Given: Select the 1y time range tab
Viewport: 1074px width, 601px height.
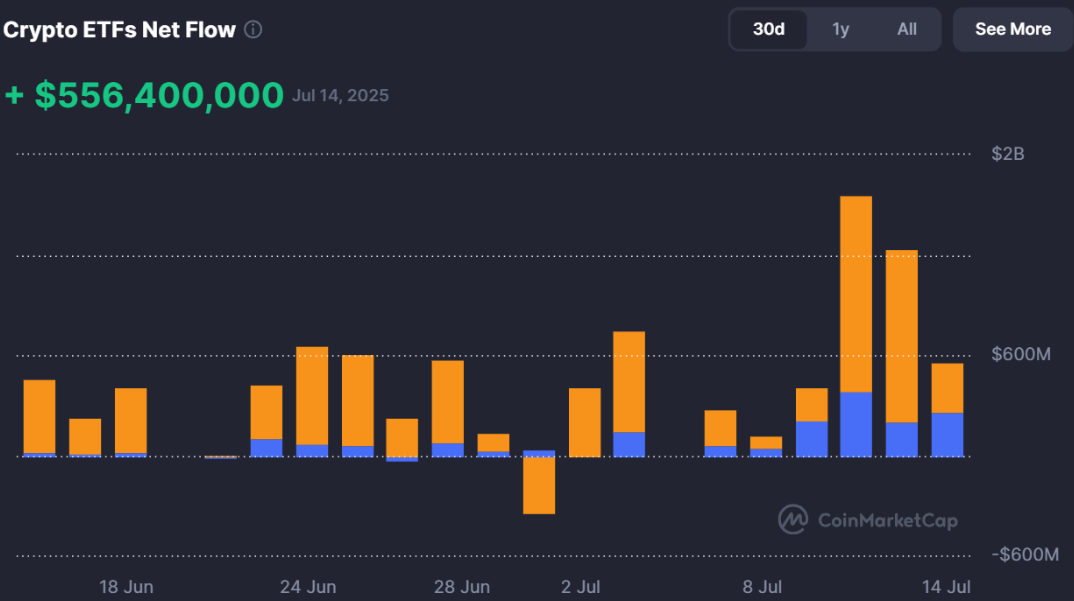Looking at the screenshot, I should 840,29.
